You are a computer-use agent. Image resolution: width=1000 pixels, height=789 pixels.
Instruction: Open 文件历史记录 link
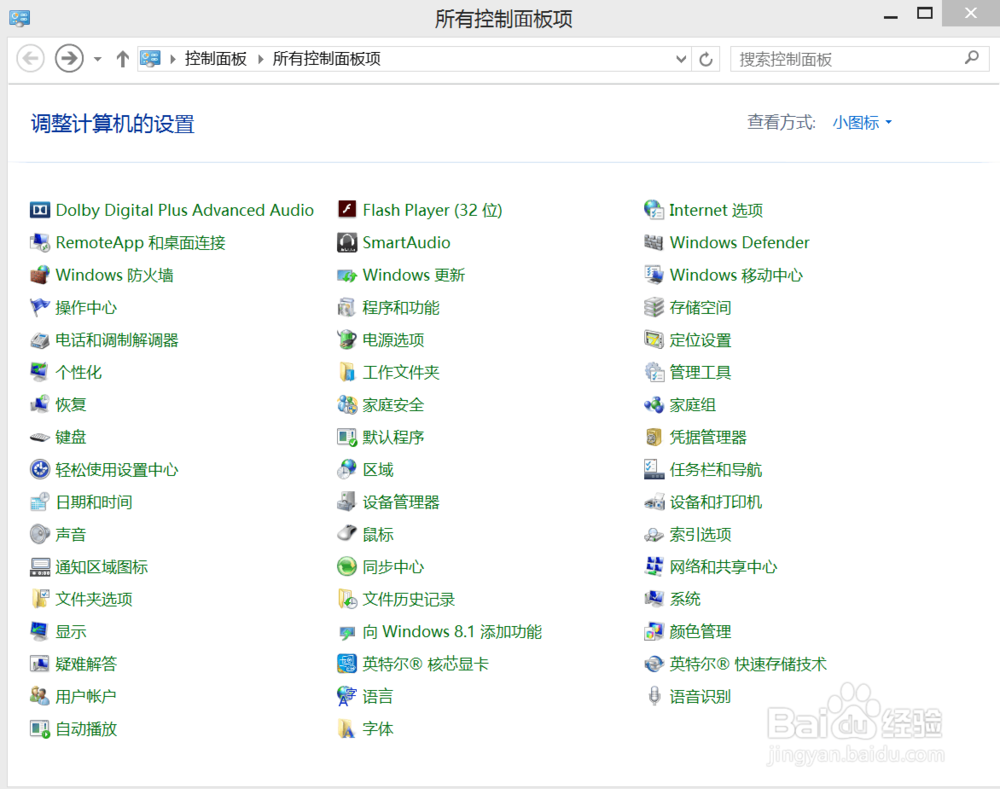tap(408, 599)
